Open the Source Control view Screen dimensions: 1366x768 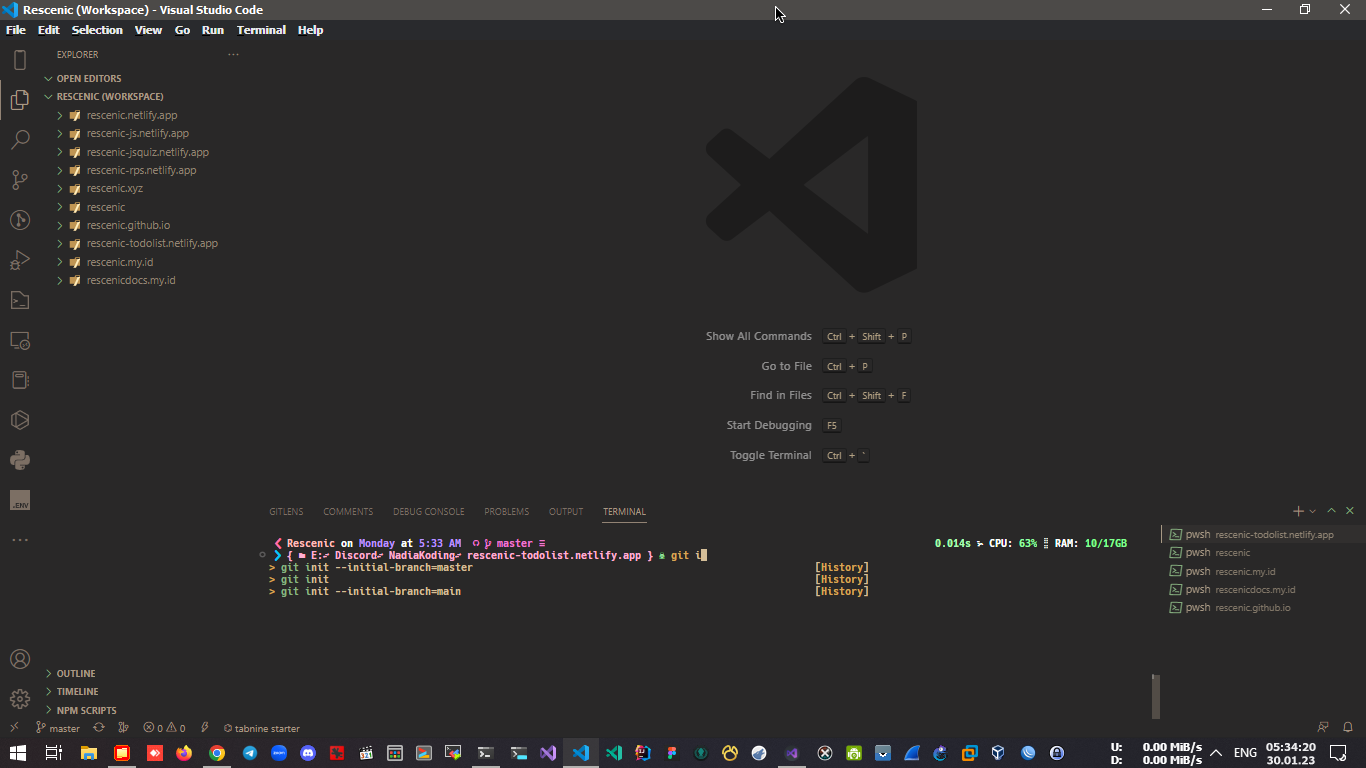19,180
